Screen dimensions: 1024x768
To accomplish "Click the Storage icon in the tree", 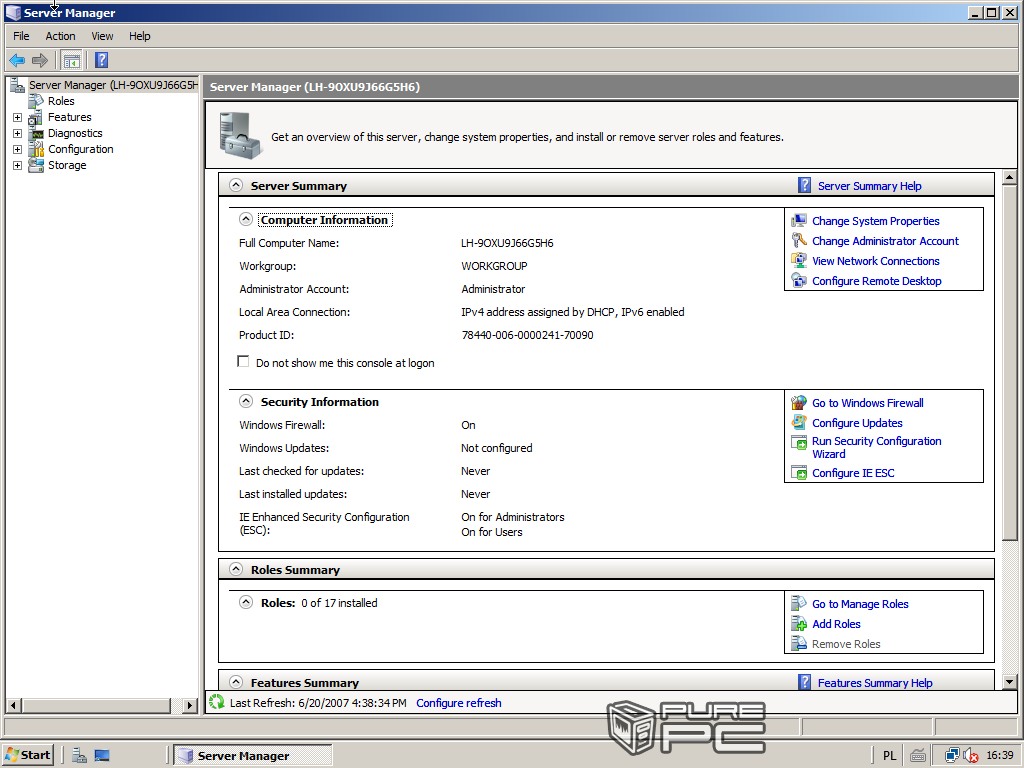I will 36,165.
